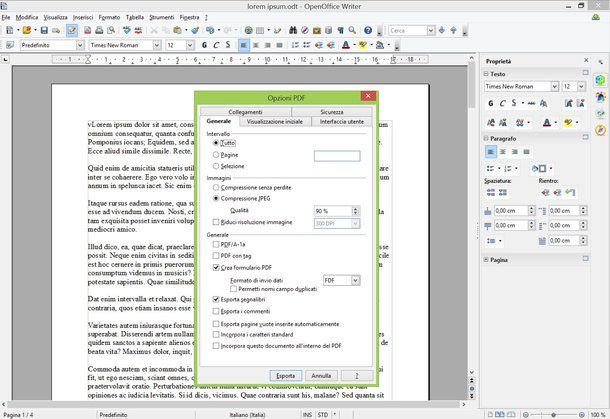Run spelling and grammar check icon
The height and width of the screenshot is (419, 610).
[x=127, y=30]
